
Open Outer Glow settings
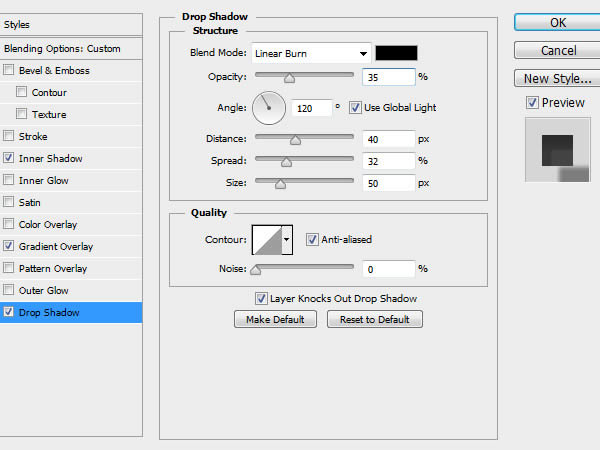coord(71,290)
